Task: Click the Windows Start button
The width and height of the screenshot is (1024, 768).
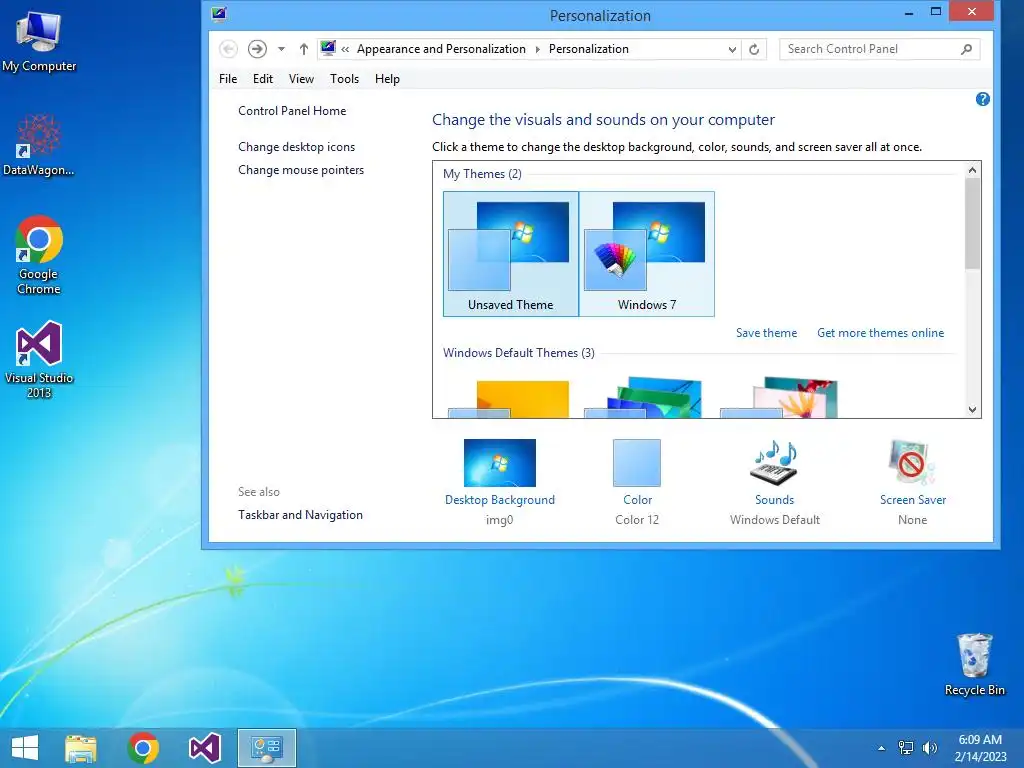Action: [25, 748]
